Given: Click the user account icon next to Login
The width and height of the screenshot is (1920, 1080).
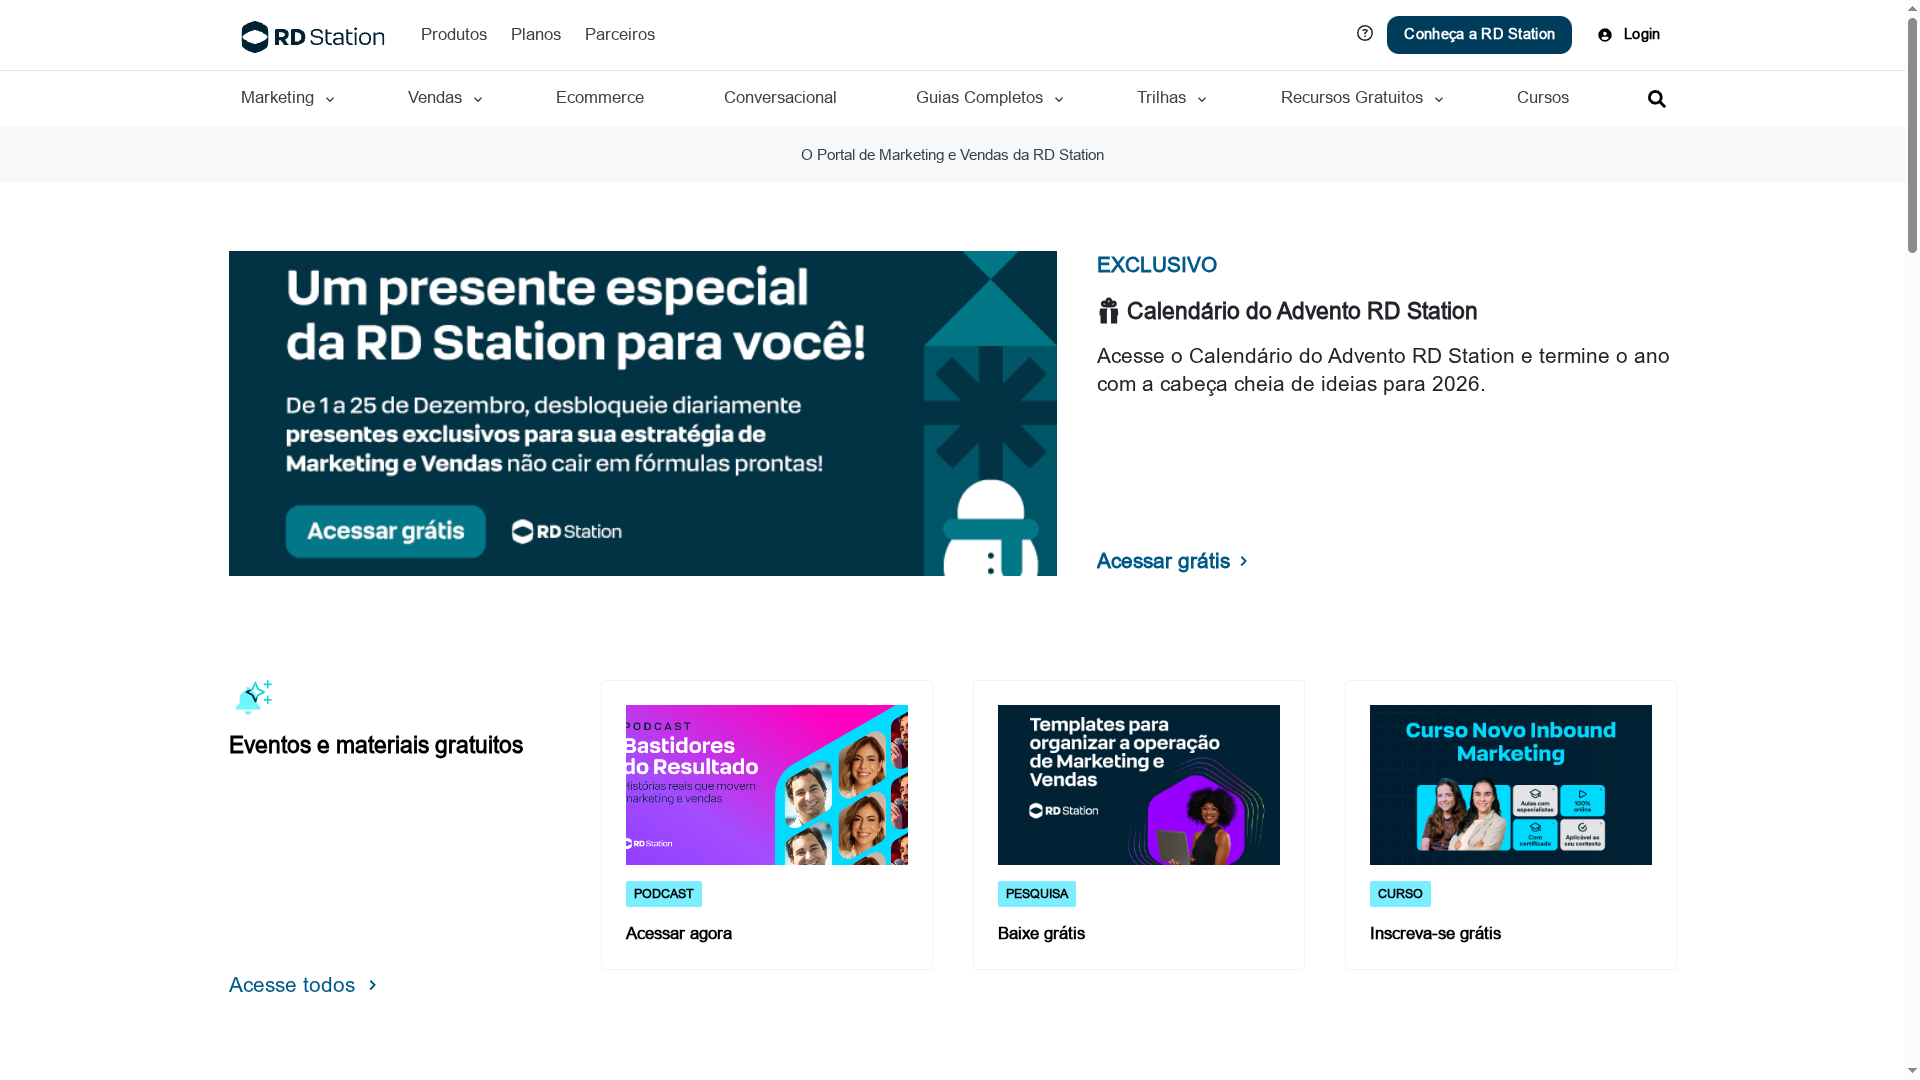Looking at the screenshot, I should [x=1604, y=34].
